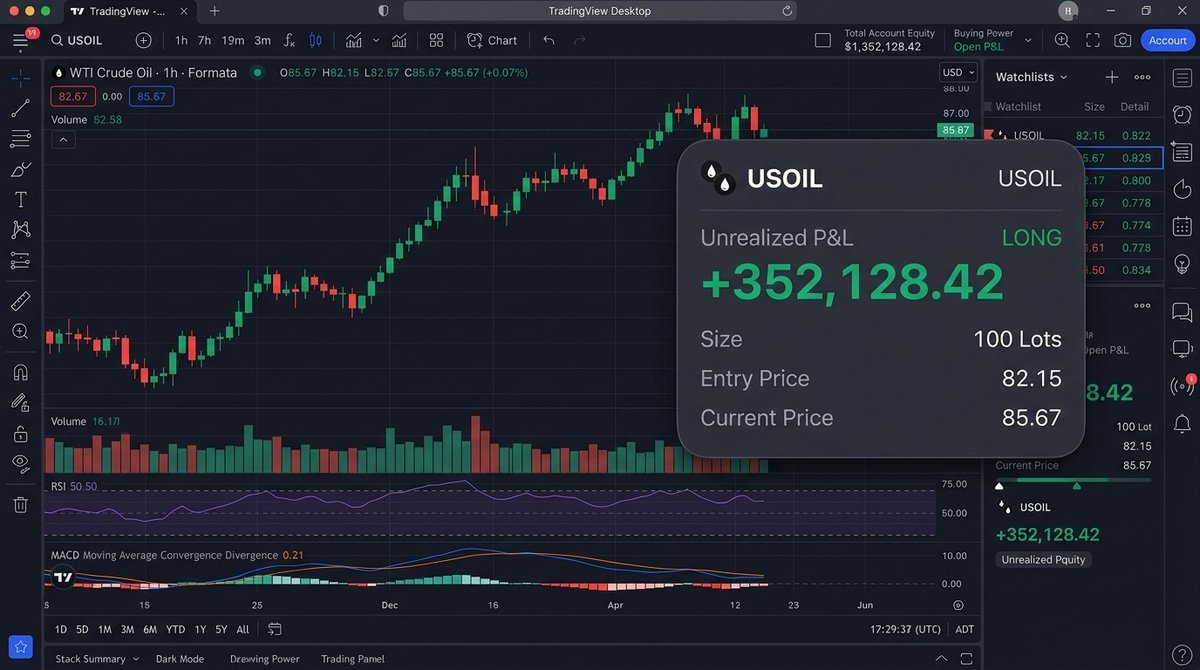The width and height of the screenshot is (1200, 670).
Task: Toggle the square checkbox beside Total Account Equity
Action: click(823, 40)
